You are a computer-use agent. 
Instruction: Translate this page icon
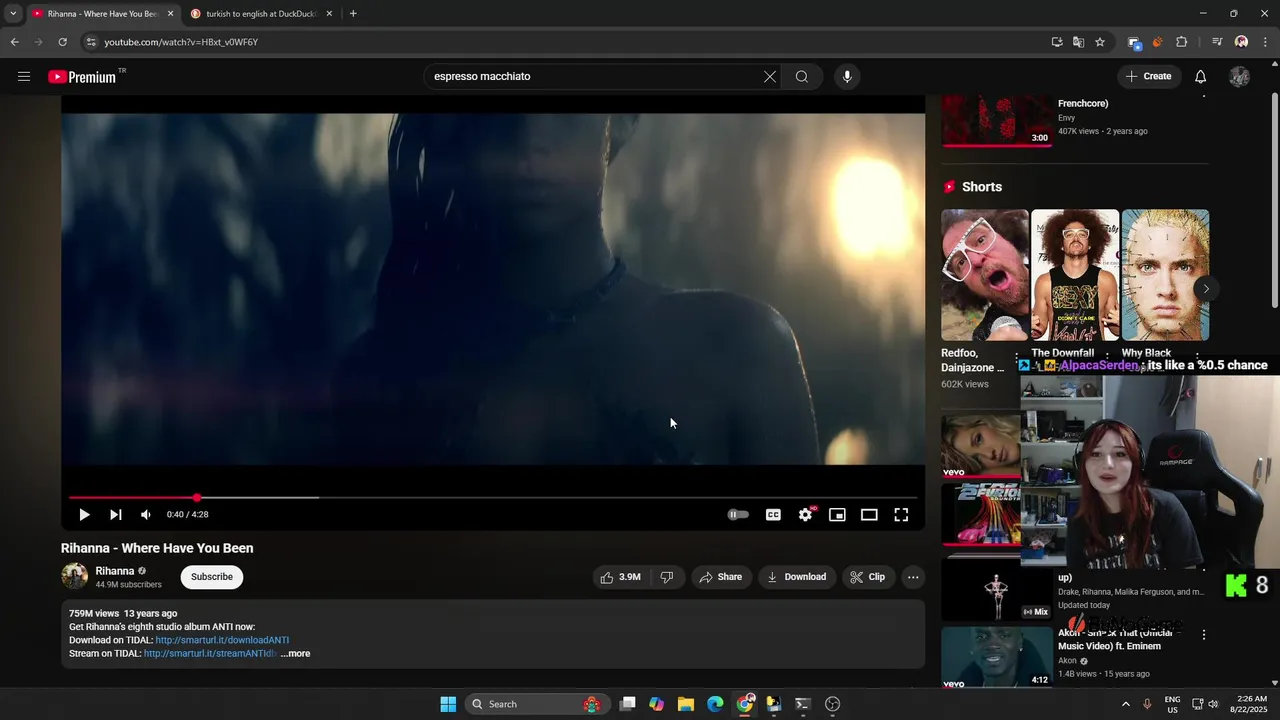pyautogui.click(x=1078, y=42)
